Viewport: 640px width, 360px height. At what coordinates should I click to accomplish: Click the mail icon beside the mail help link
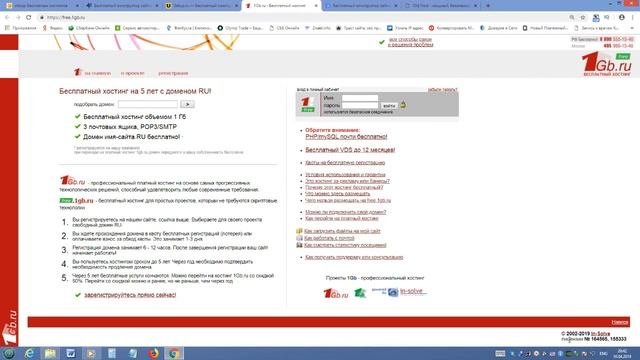[299, 238]
